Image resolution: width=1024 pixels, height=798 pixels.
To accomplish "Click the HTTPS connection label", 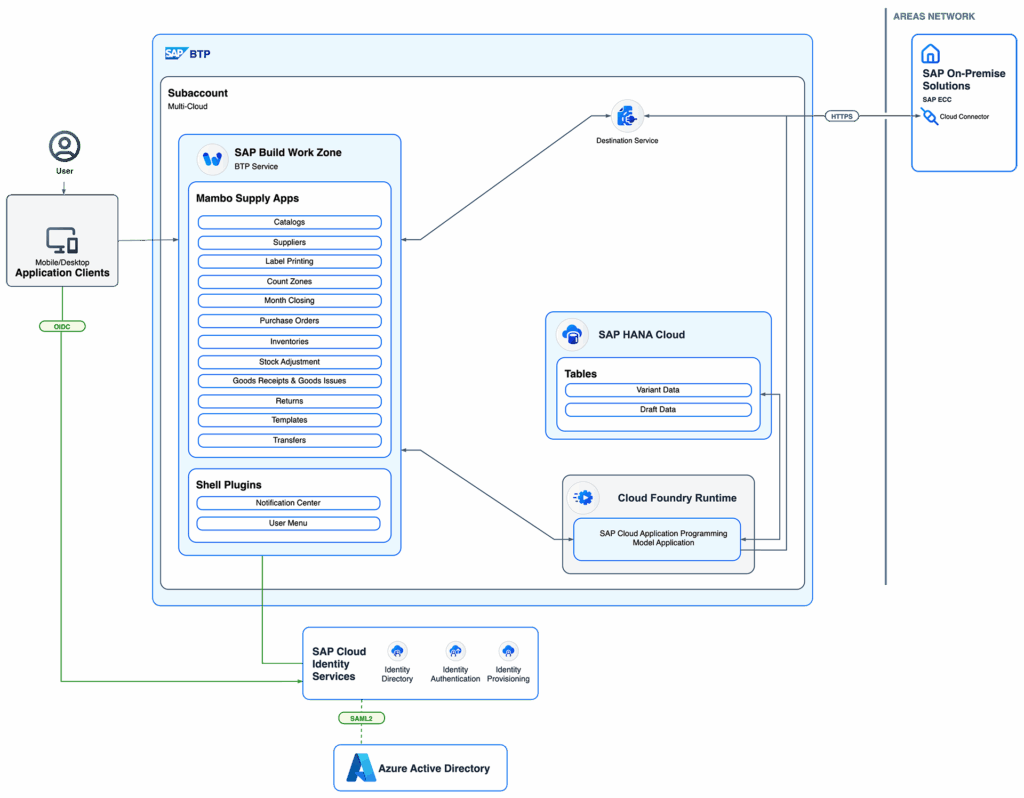I will 842,116.
